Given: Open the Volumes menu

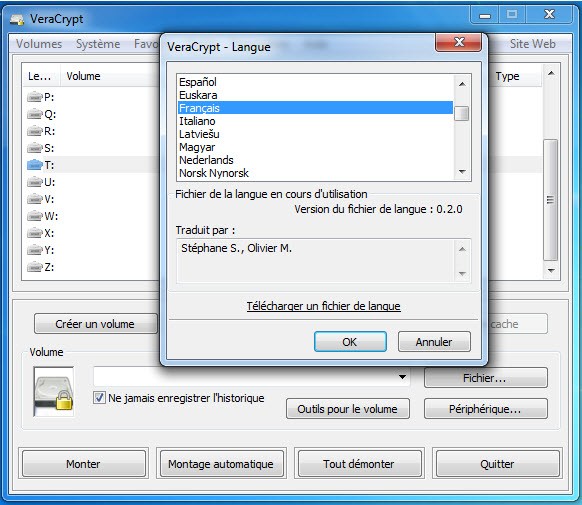Looking at the screenshot, I should [39, 44].
